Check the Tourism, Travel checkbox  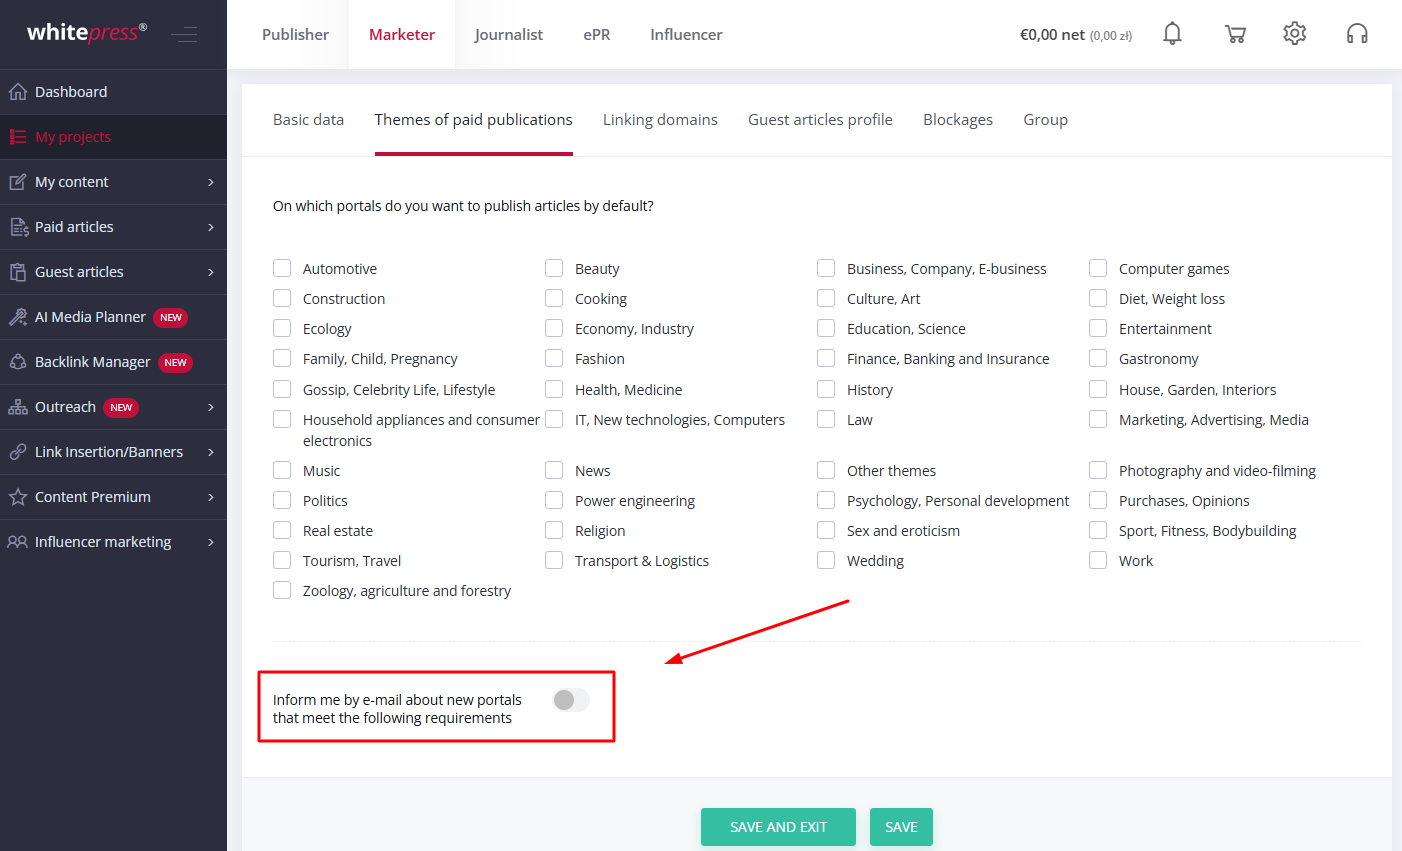tap(282, 560)
